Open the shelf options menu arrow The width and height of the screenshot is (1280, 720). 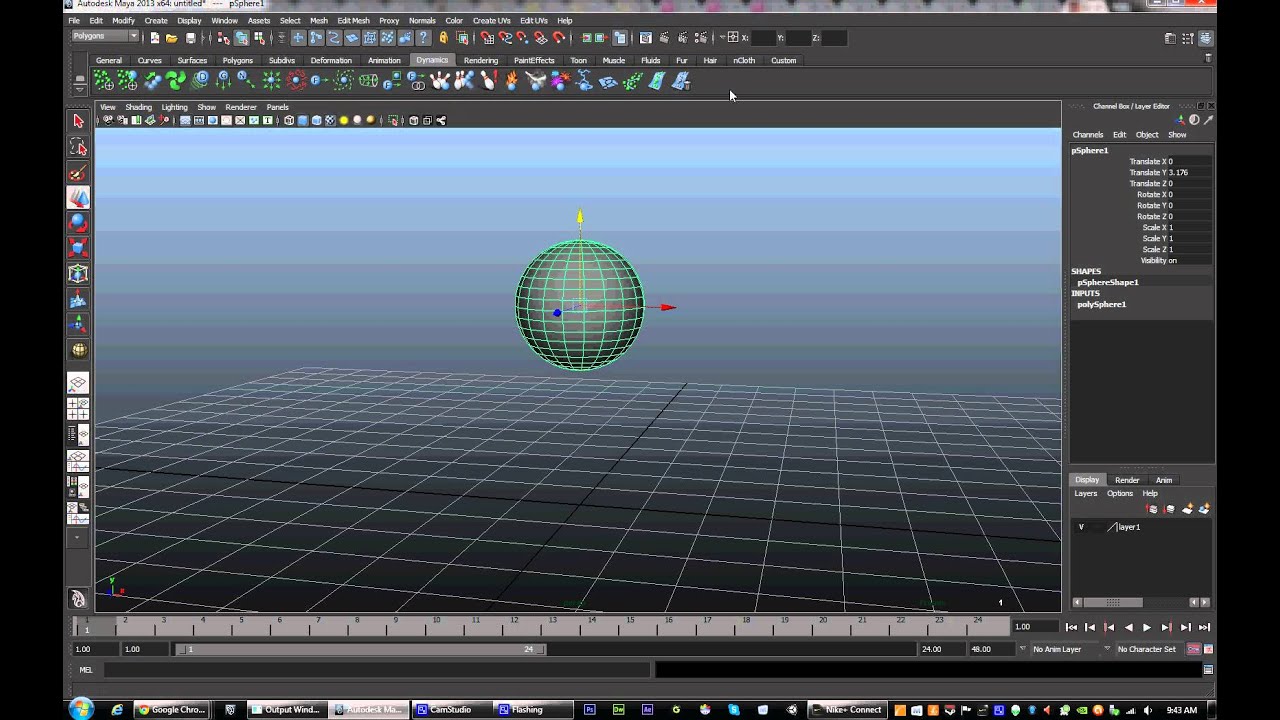pos(80,88)
